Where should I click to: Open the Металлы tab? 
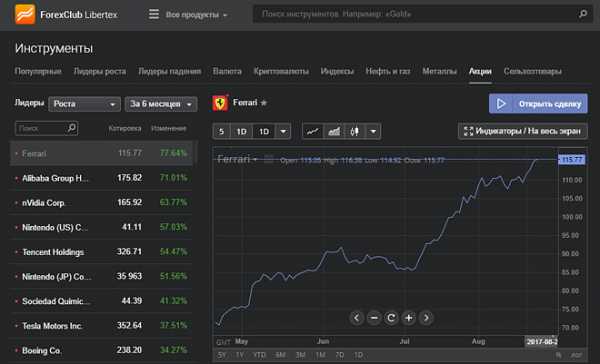439,71
